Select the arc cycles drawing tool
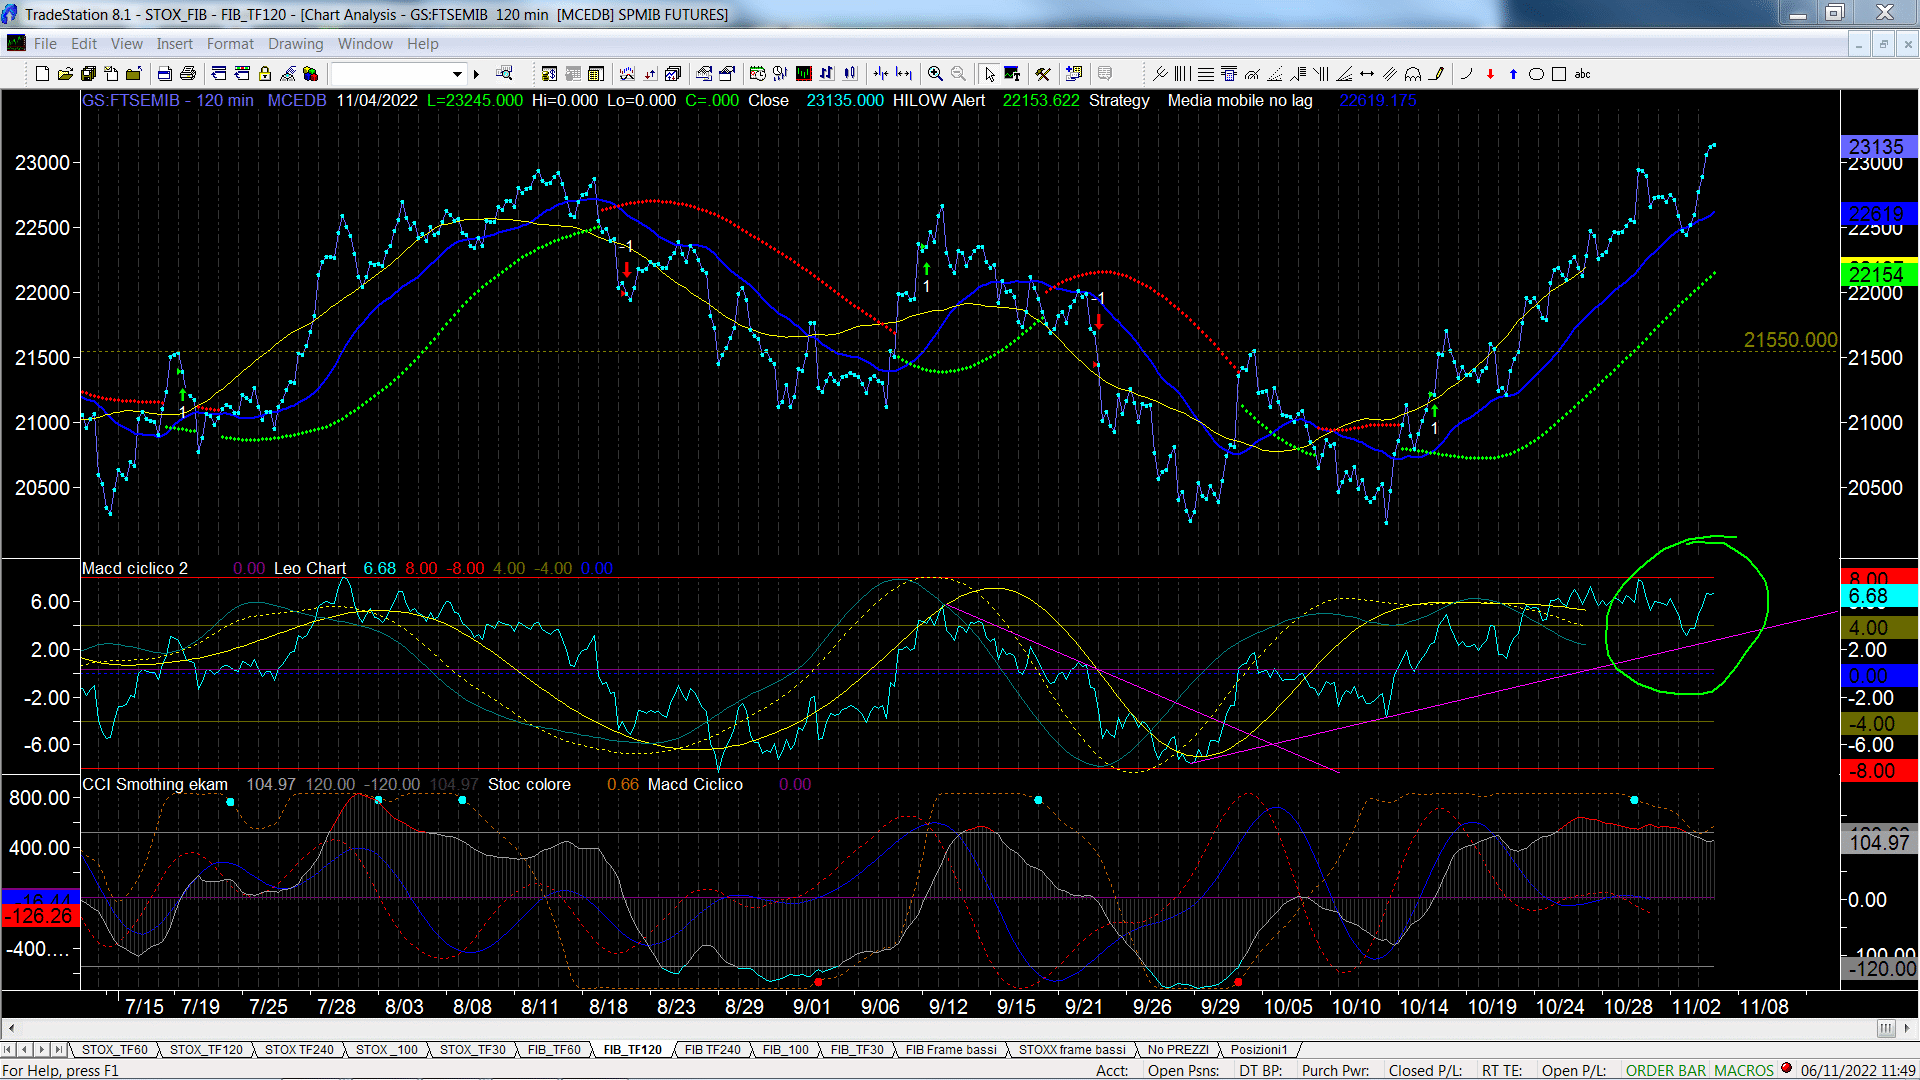Viewport: 1920px width, 1080px height. [x=1413, y=74]
